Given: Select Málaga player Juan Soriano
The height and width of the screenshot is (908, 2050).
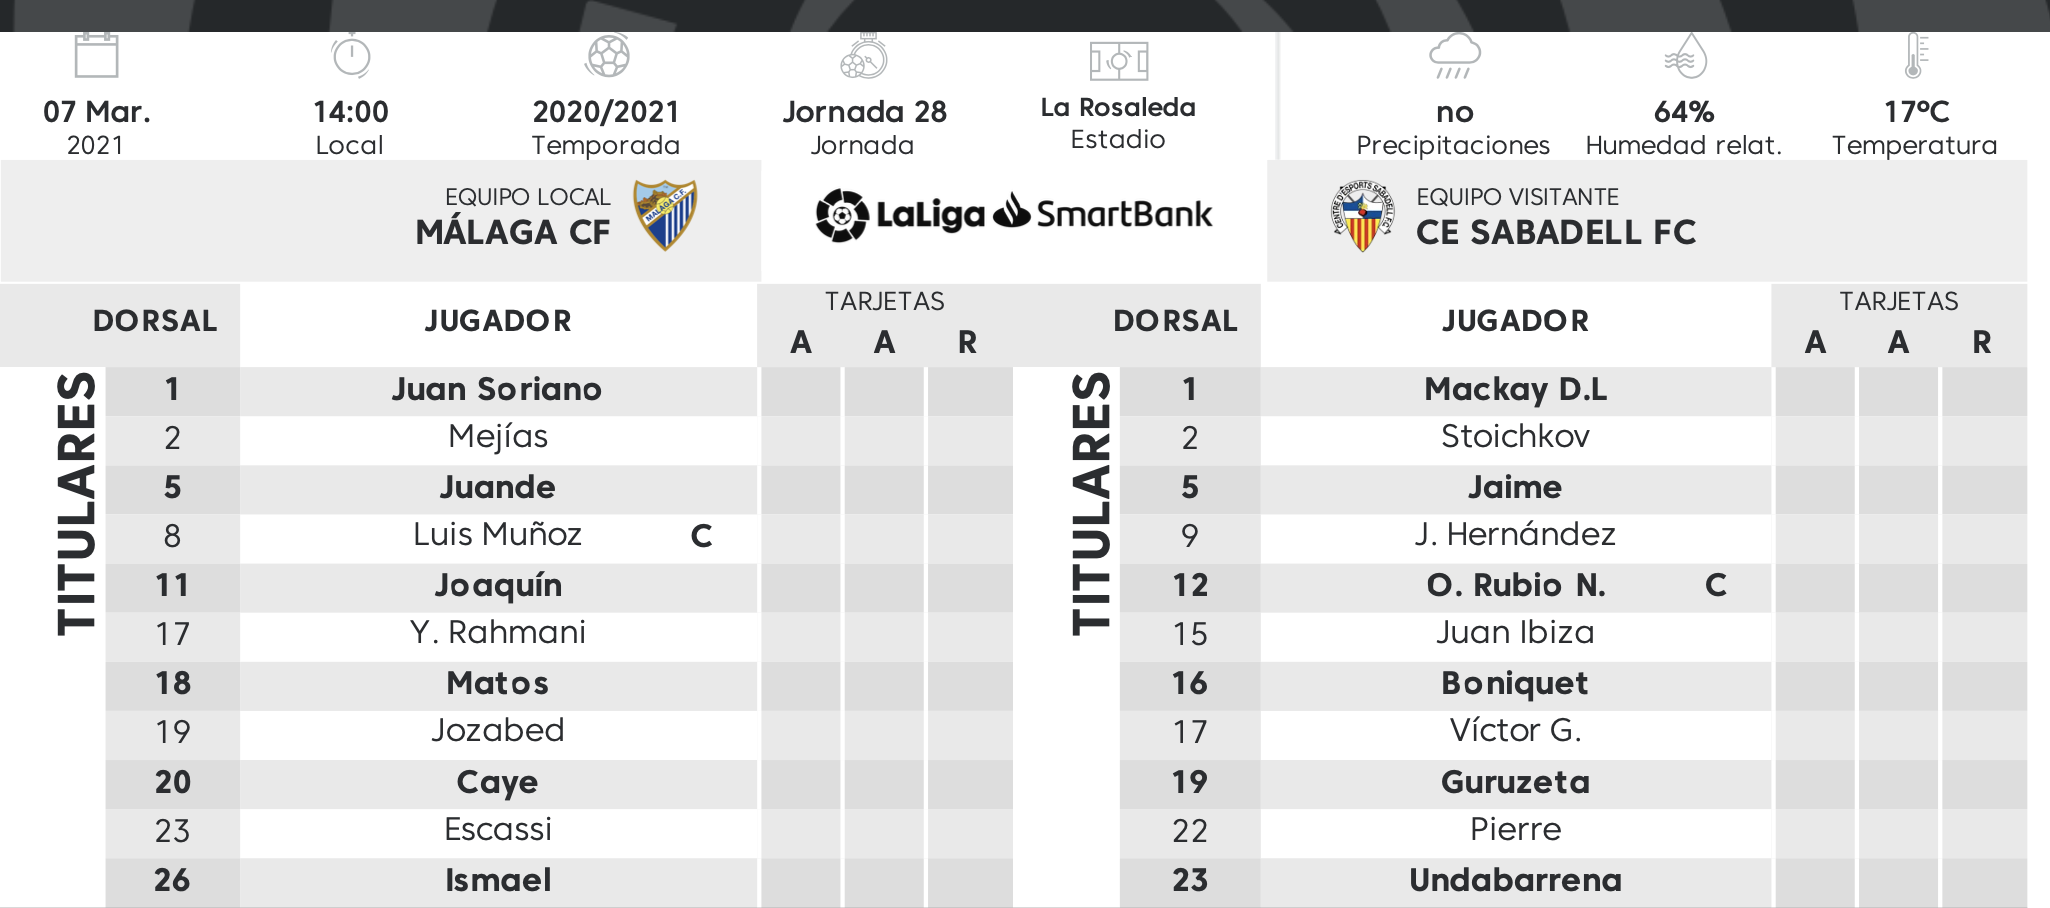Looking at the screenshot, I should coord(497,389).
